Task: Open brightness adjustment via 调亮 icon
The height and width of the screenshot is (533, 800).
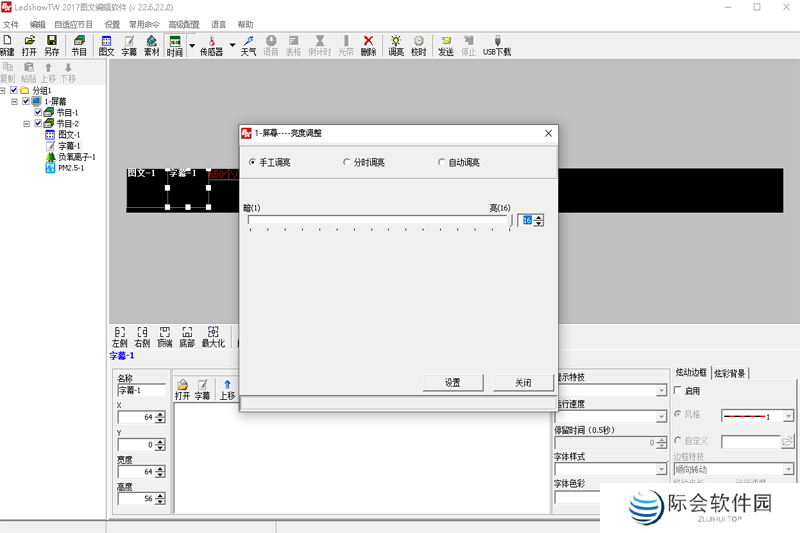Action: point(396,45)
